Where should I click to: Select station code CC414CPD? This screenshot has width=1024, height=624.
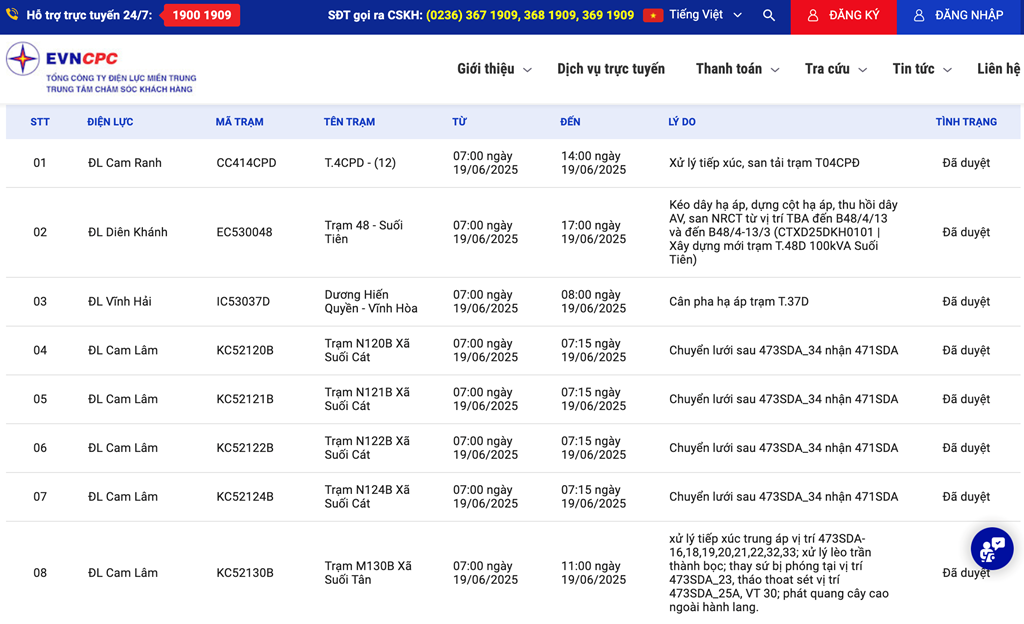coord(246,163)
